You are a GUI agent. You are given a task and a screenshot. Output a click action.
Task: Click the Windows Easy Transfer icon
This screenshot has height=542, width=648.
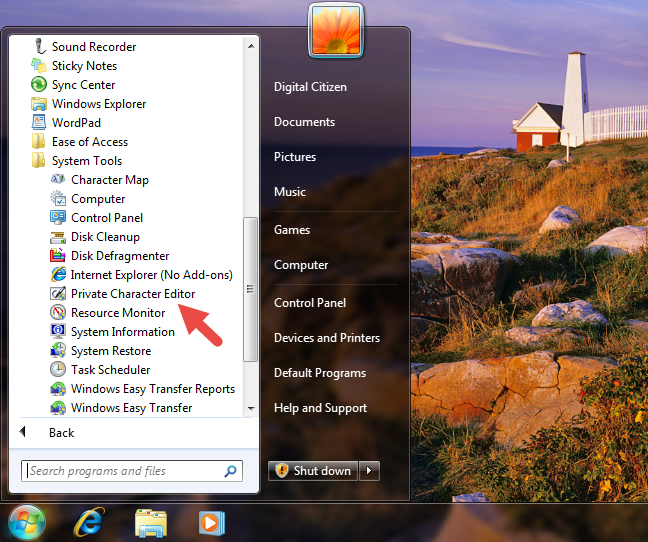58,407
